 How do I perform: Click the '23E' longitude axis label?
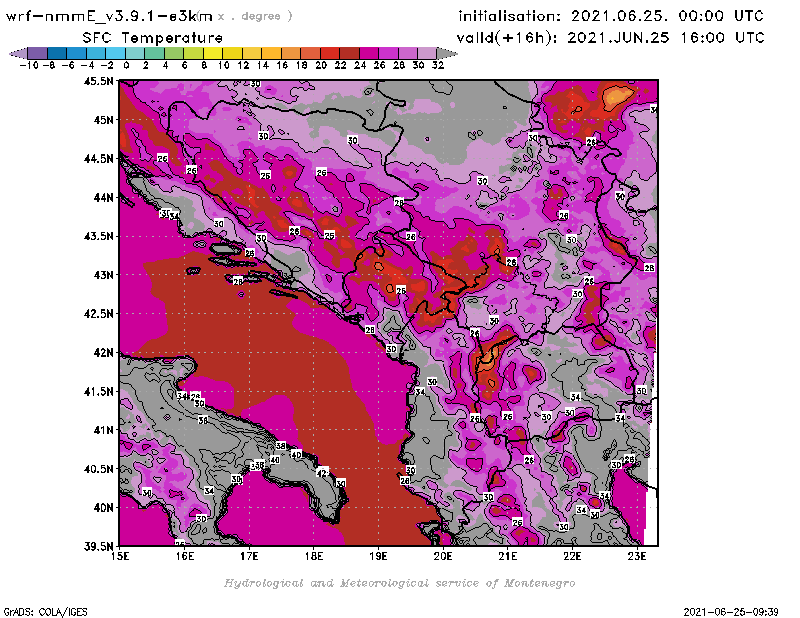point(637,556)
